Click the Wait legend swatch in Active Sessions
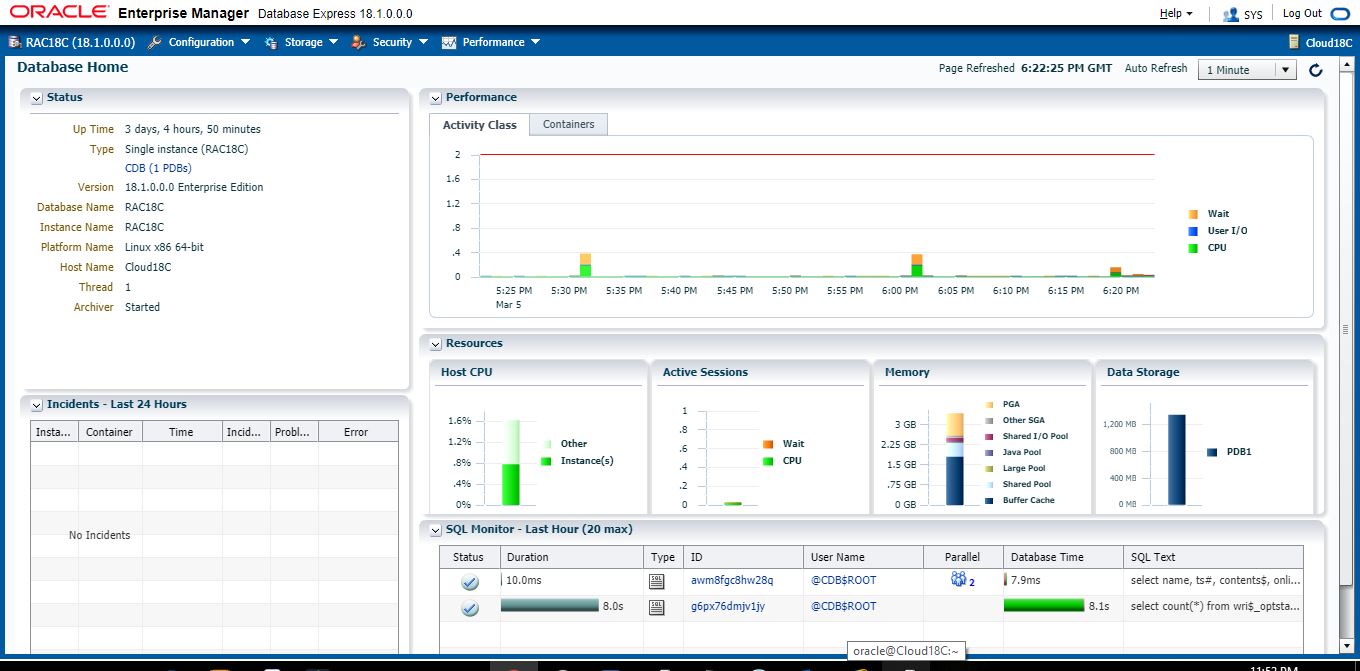1360x671 pixels. click(x=768, y=444)
